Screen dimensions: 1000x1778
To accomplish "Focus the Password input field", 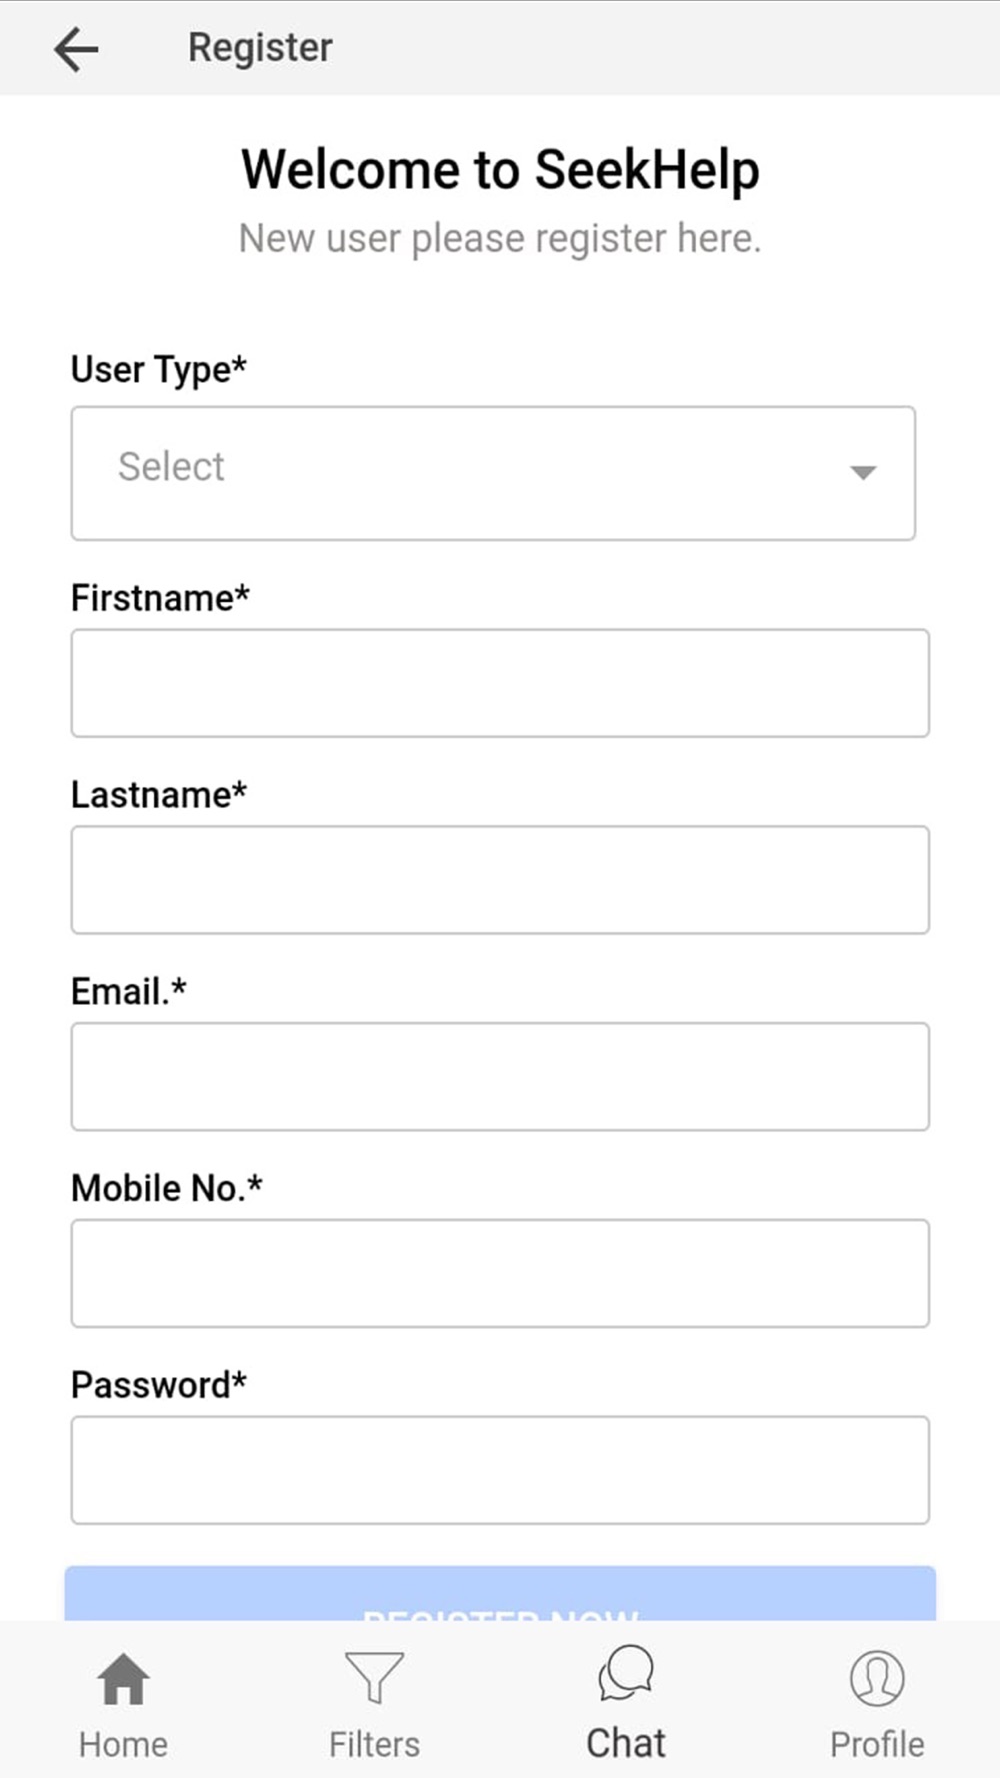I will coord(500,1470).
